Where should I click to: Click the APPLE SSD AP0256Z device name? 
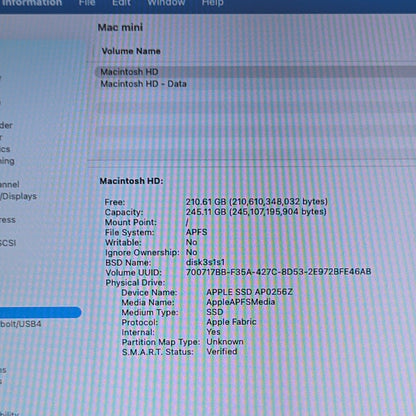(249, 292)
